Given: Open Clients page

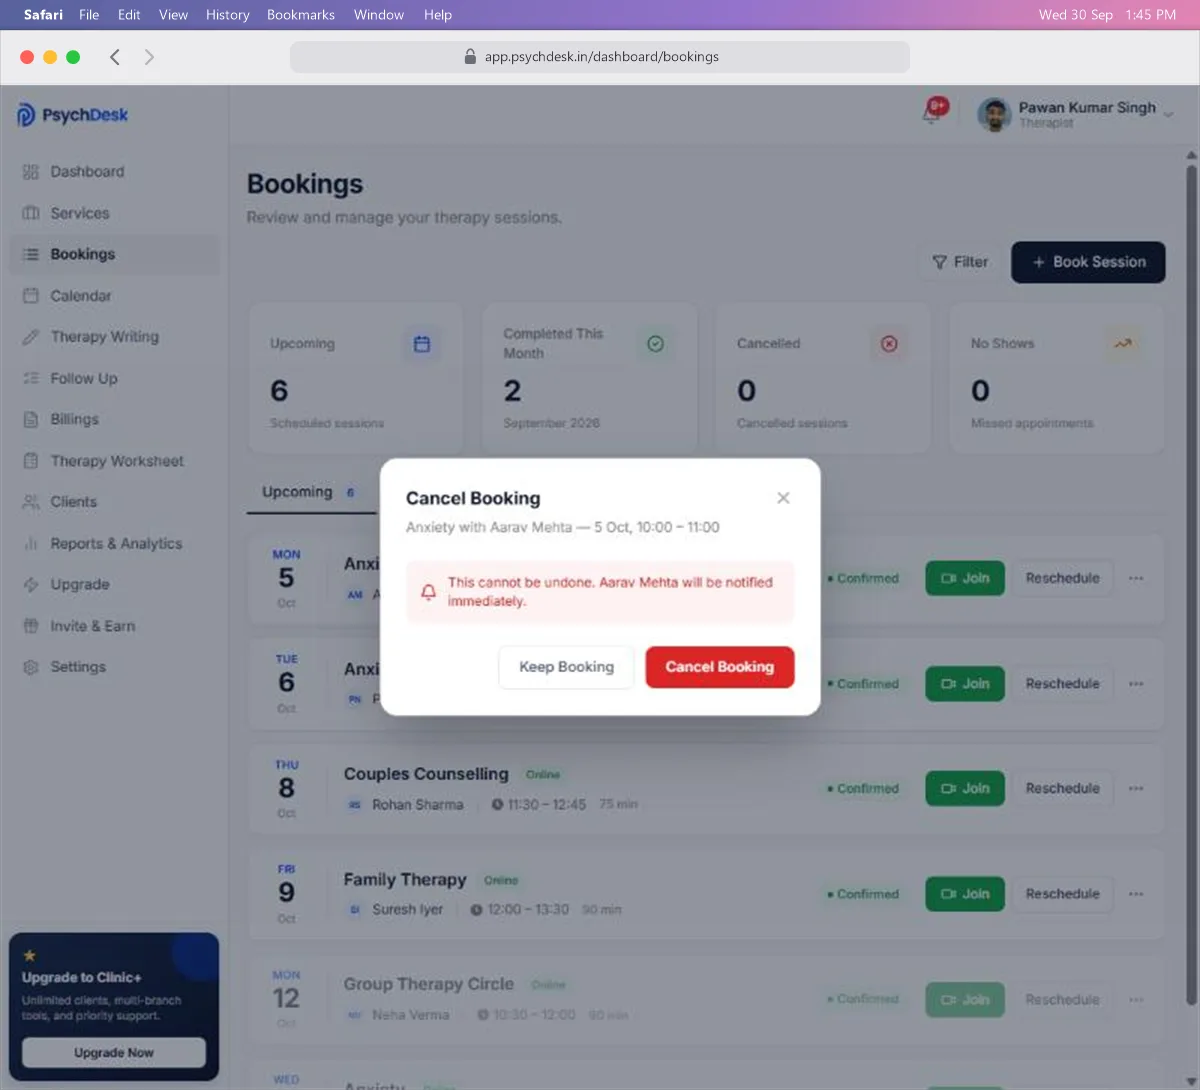Looking at the screenshot, I should click(115, 502).
